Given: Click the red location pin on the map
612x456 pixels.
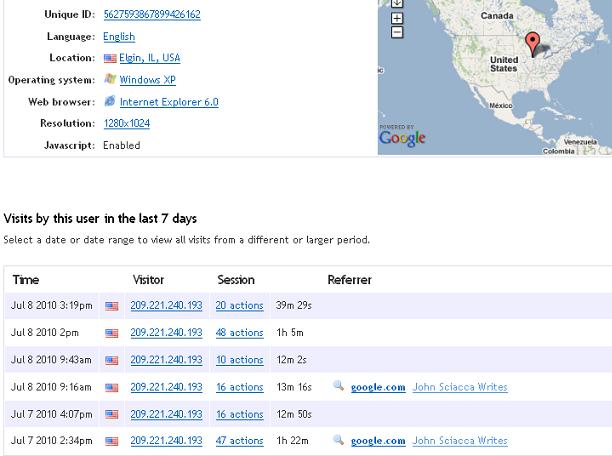Looking at the screenshot, I should point(533,44).
